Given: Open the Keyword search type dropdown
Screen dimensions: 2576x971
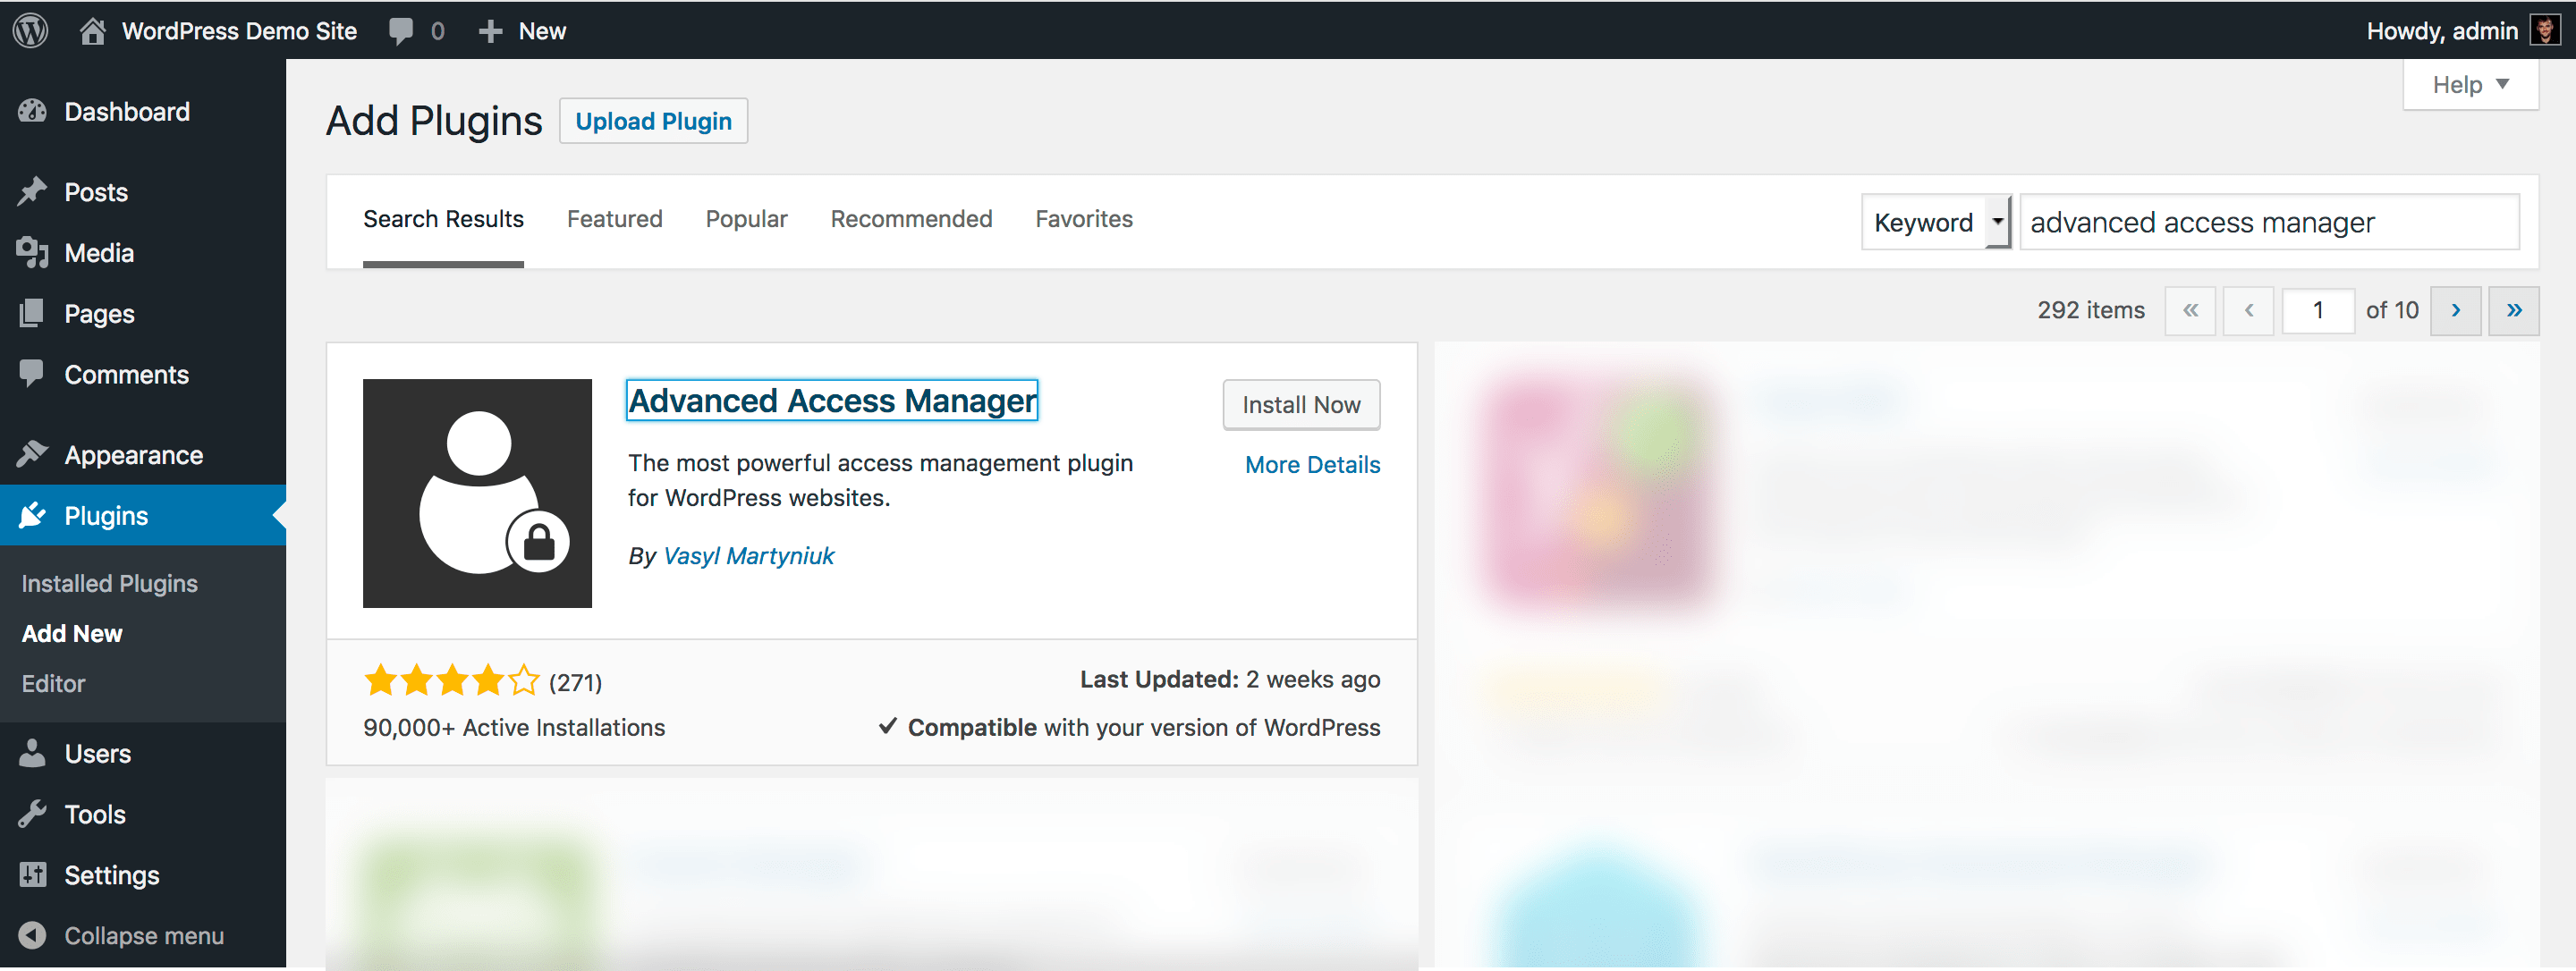Looking at the screenshot, I should 1936,222.
